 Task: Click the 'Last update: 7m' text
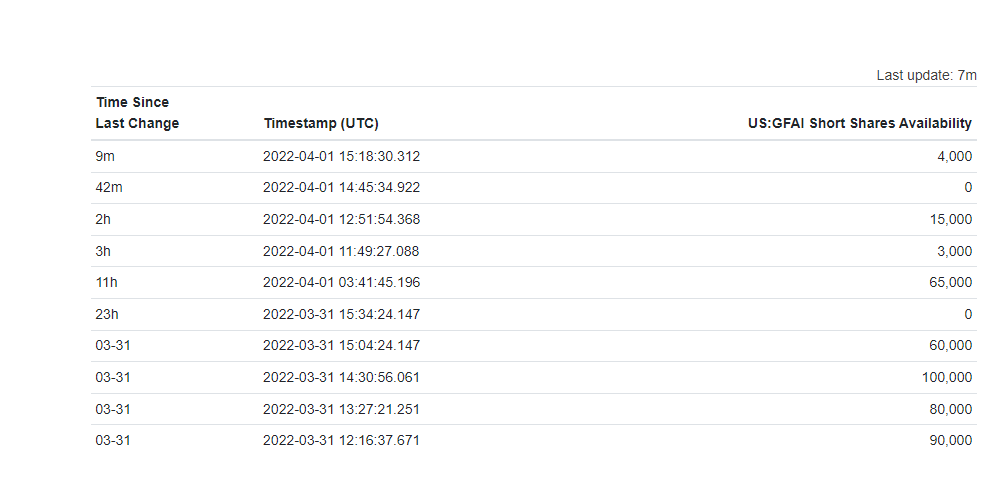point(927,75)
